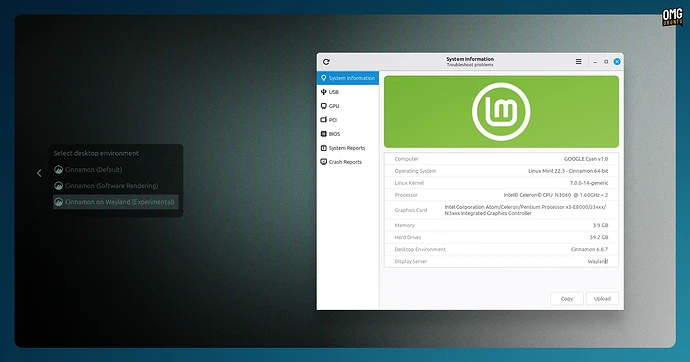Open the USB section in sidebar
690x362 pixels.
click(x=348, y=92)
